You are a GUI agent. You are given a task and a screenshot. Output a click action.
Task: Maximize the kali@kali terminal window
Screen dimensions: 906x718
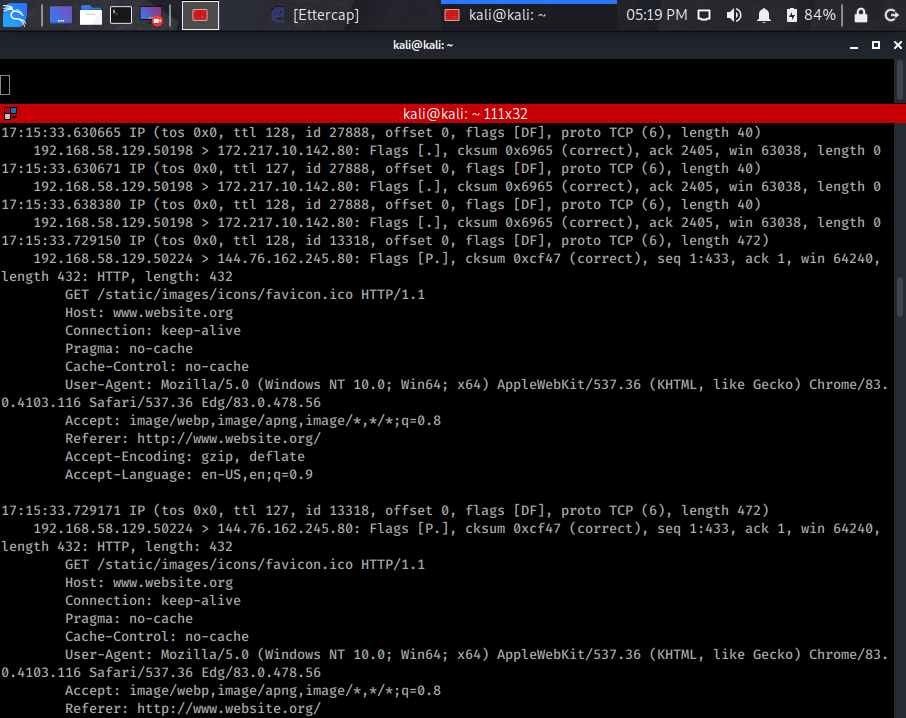tap(876, 45)
